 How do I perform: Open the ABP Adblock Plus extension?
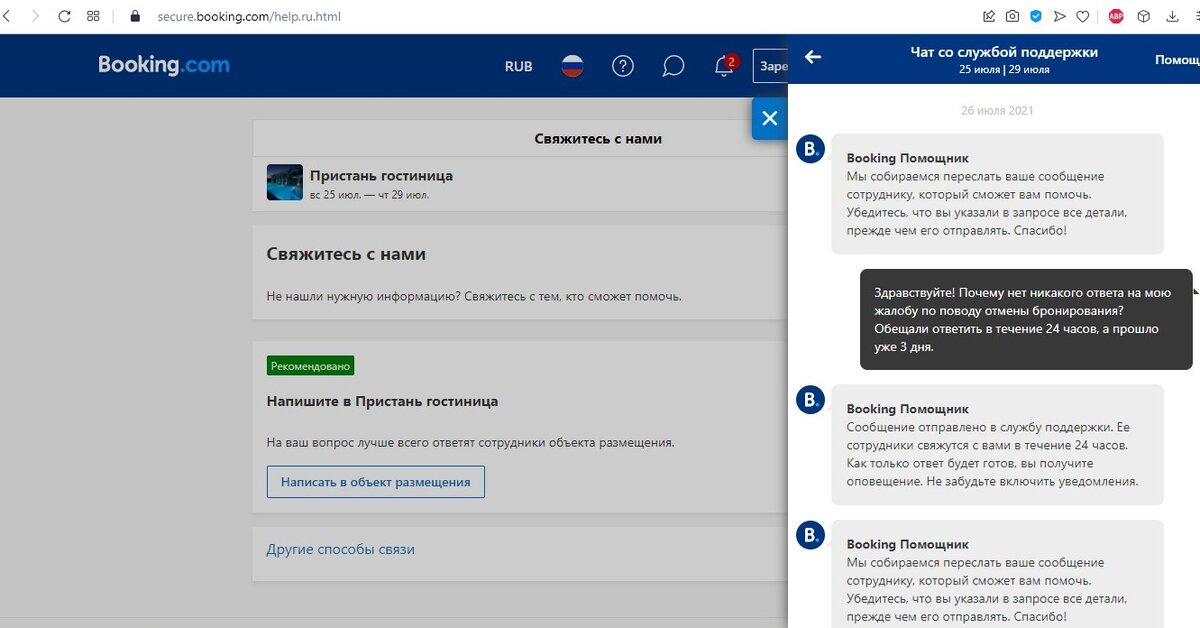pos(1116,17)
